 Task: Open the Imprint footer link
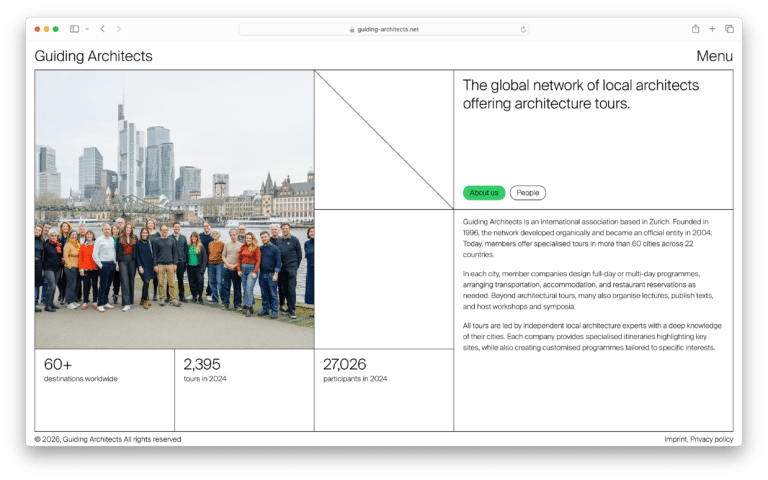(x=675, y=439)
